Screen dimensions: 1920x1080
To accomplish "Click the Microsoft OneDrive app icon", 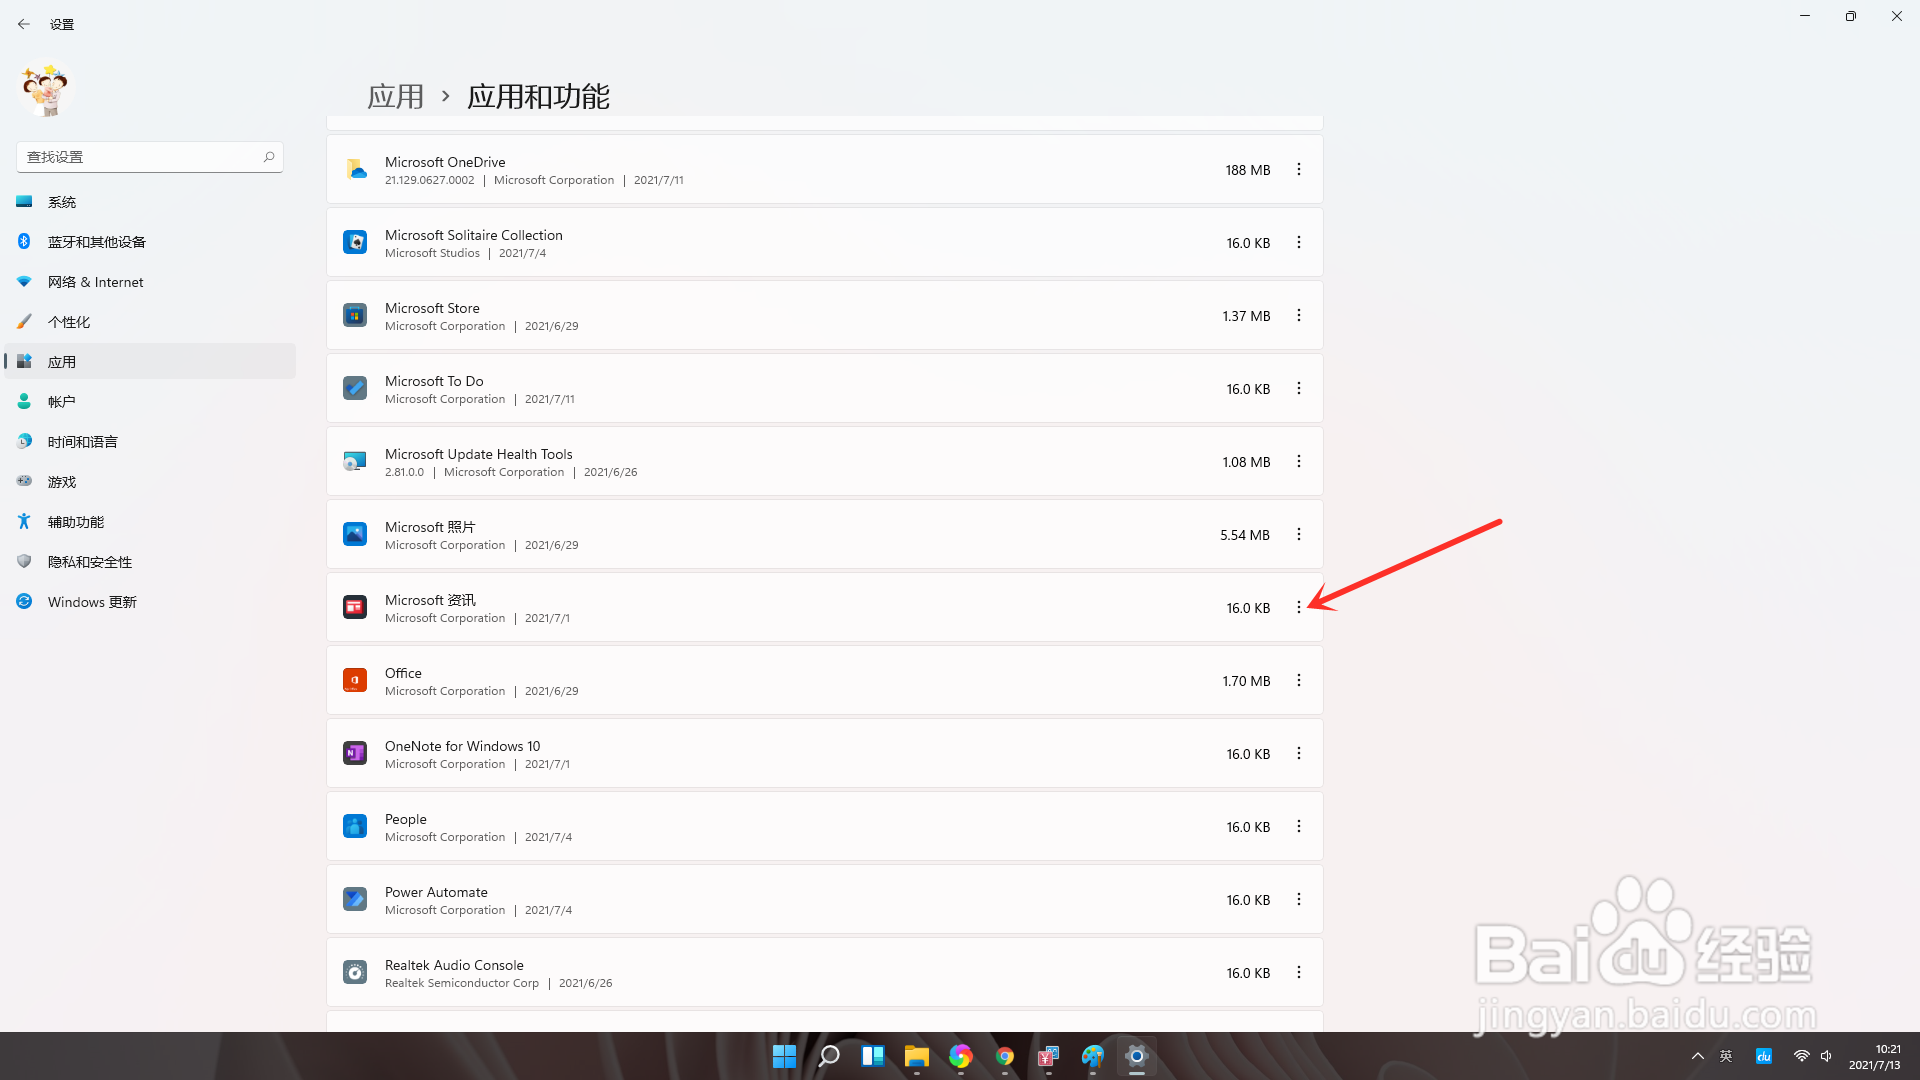I will (x=355, y=170).
